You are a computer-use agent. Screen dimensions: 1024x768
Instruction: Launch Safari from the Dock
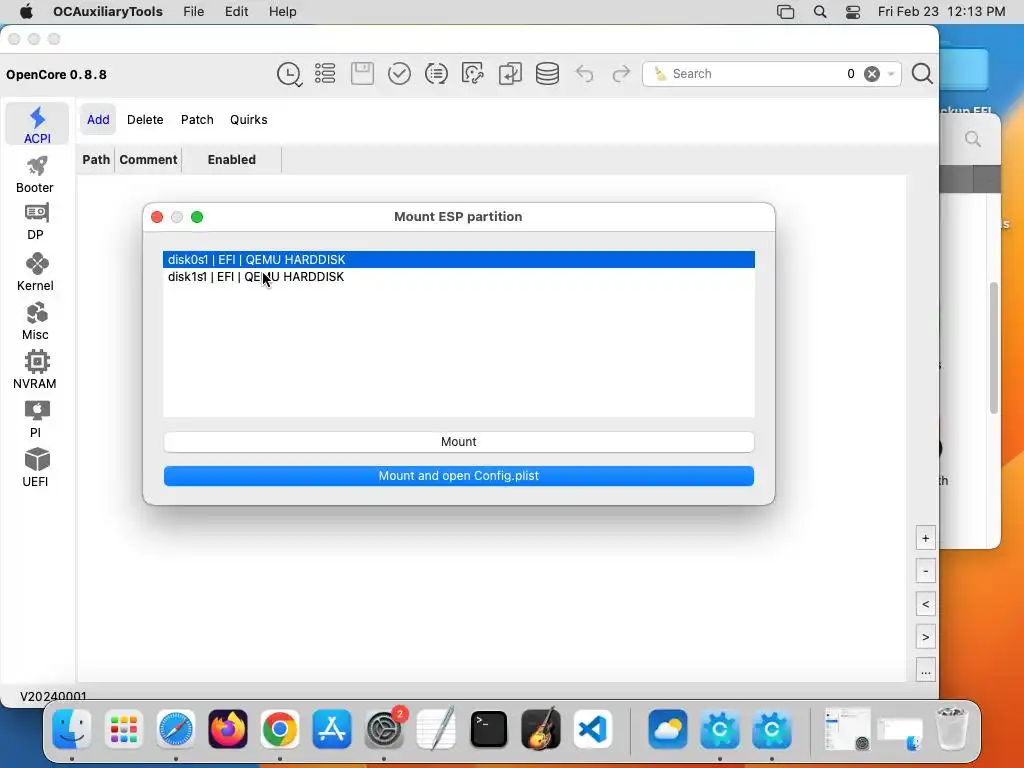pyautogui.click(x=176, y=729)
